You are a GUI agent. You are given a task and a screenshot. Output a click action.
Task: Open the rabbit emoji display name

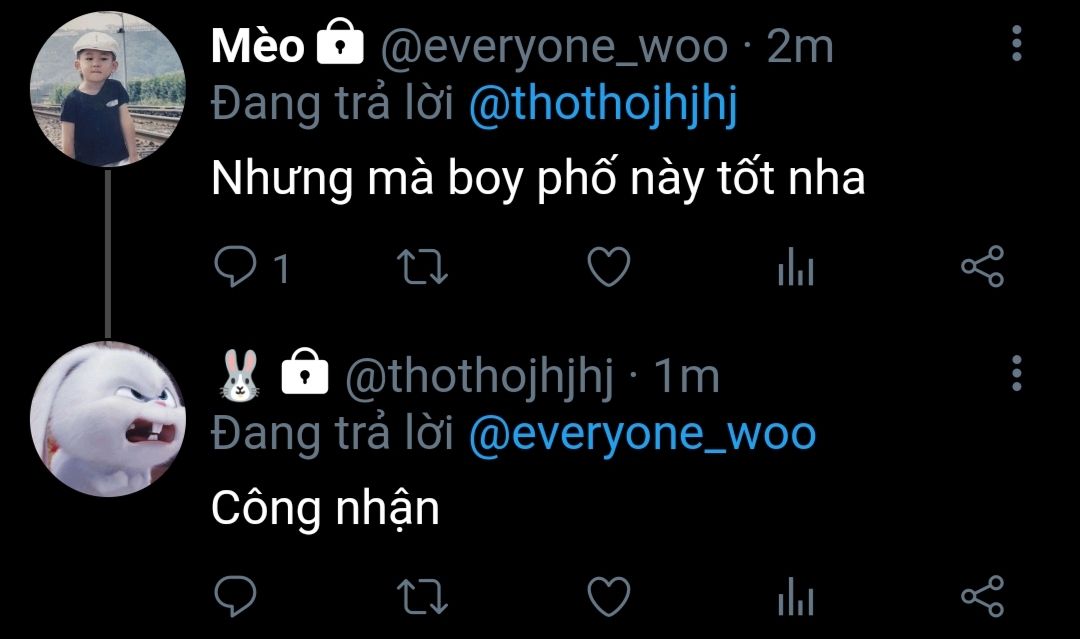point(239,376)
